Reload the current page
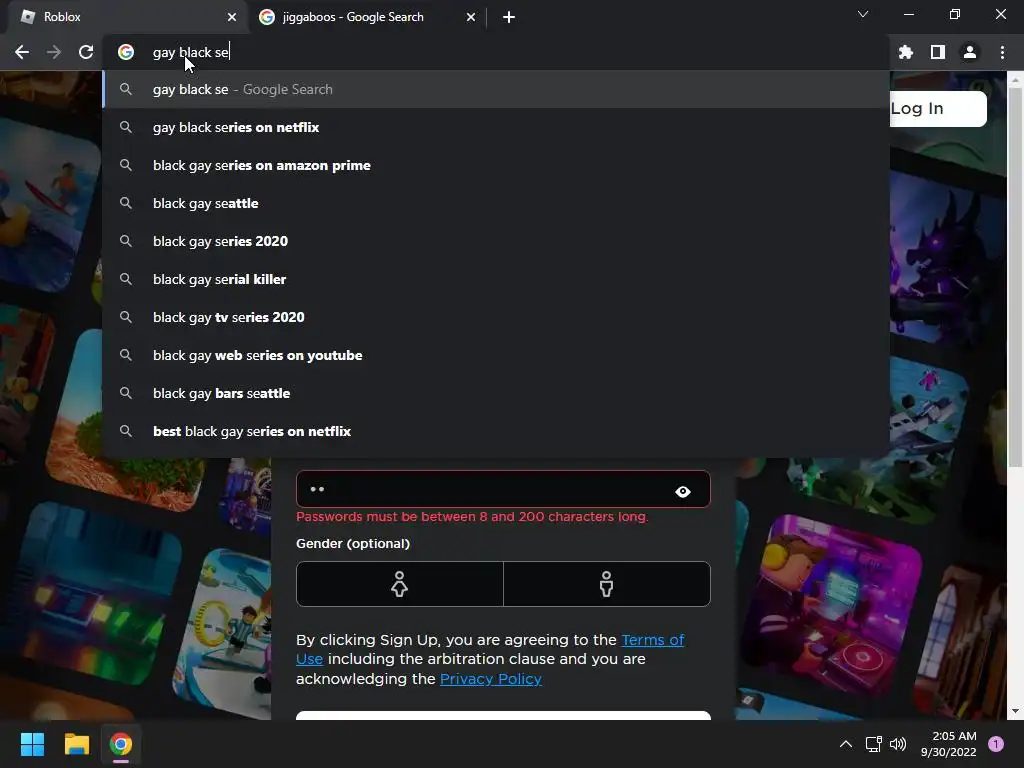Screen dimensions: 1024x768 point(86,52)
